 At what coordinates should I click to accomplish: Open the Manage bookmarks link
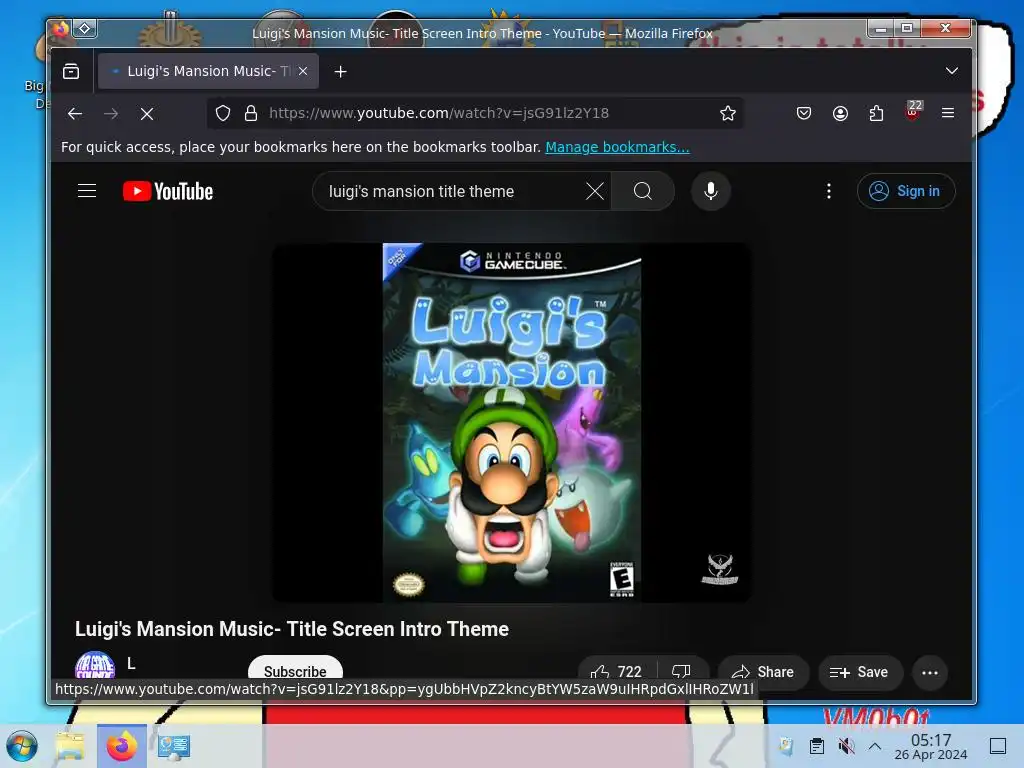pos(617,147)
